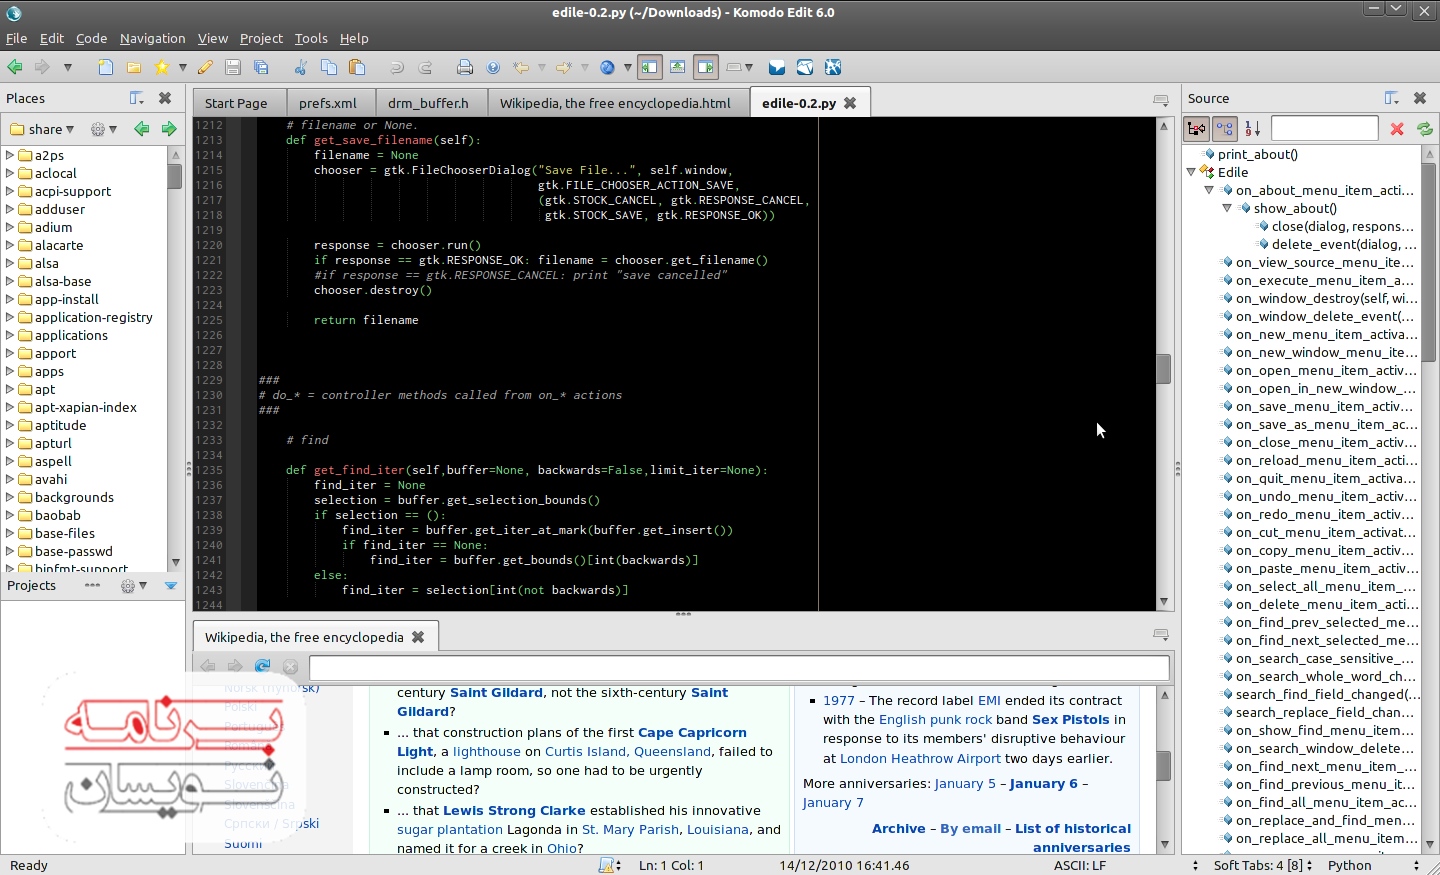1440x875 pixels.
Task: Click green forward arrow in Places panel
Action: coord(168,129)
